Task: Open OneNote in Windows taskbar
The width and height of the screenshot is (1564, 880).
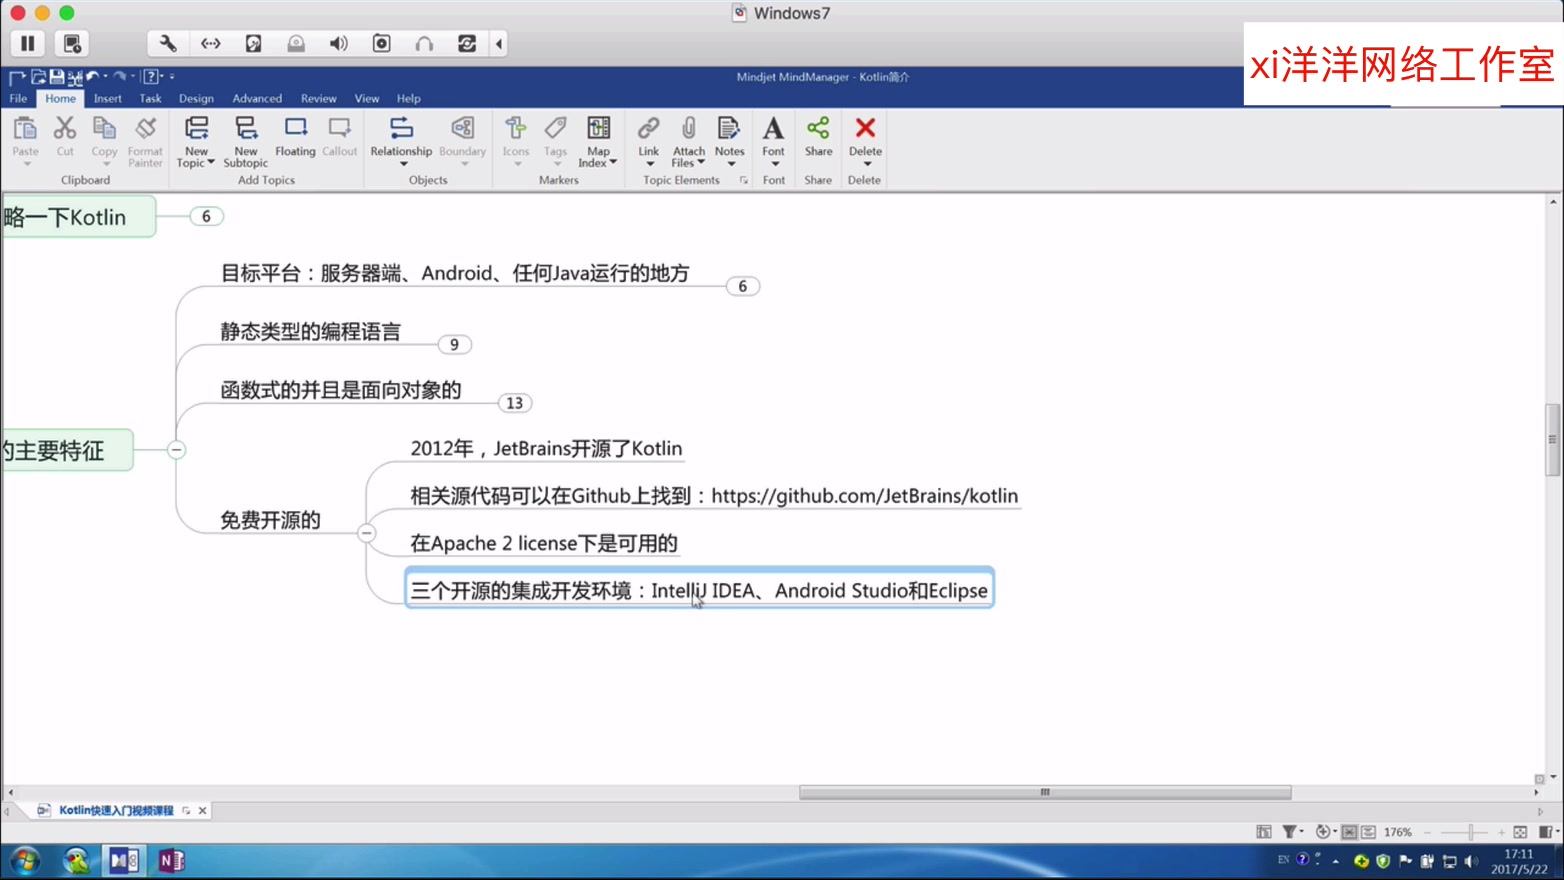Action: tap(171, 860)
